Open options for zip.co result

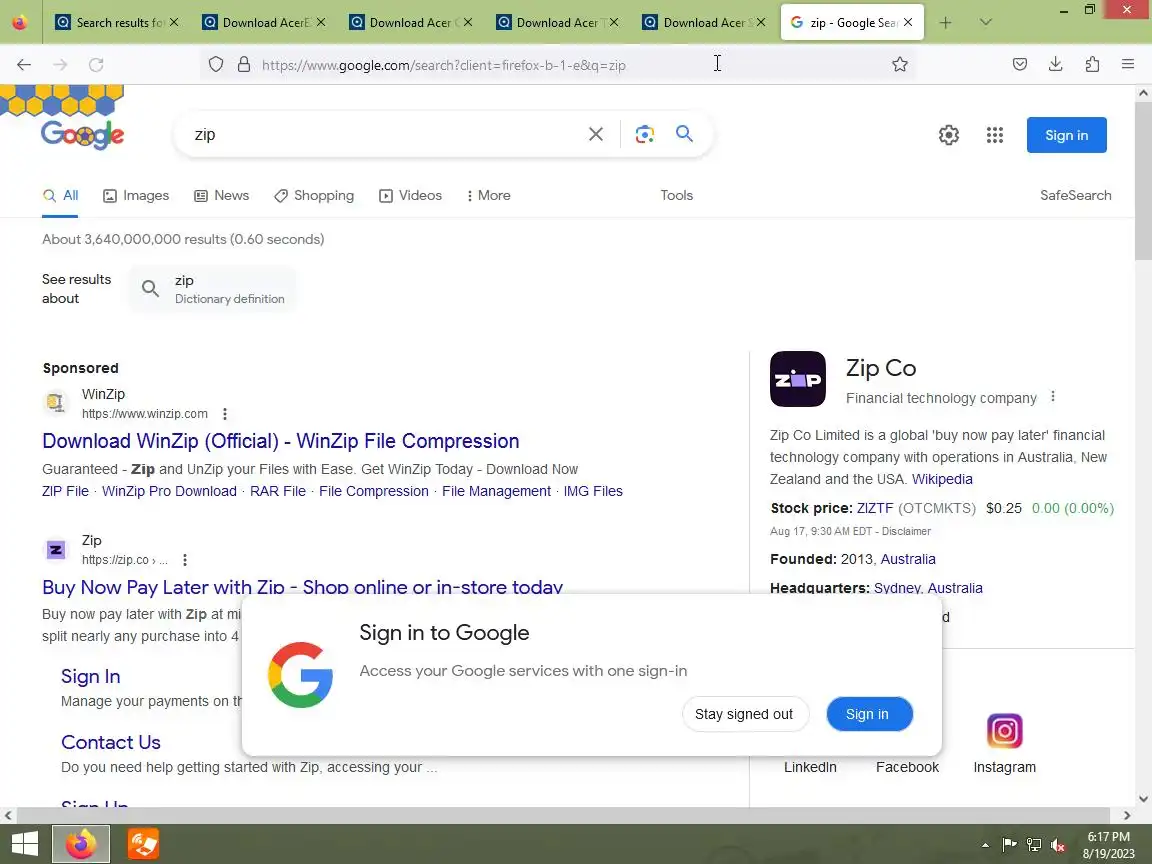pyautogui.click(x=185, y=560)
